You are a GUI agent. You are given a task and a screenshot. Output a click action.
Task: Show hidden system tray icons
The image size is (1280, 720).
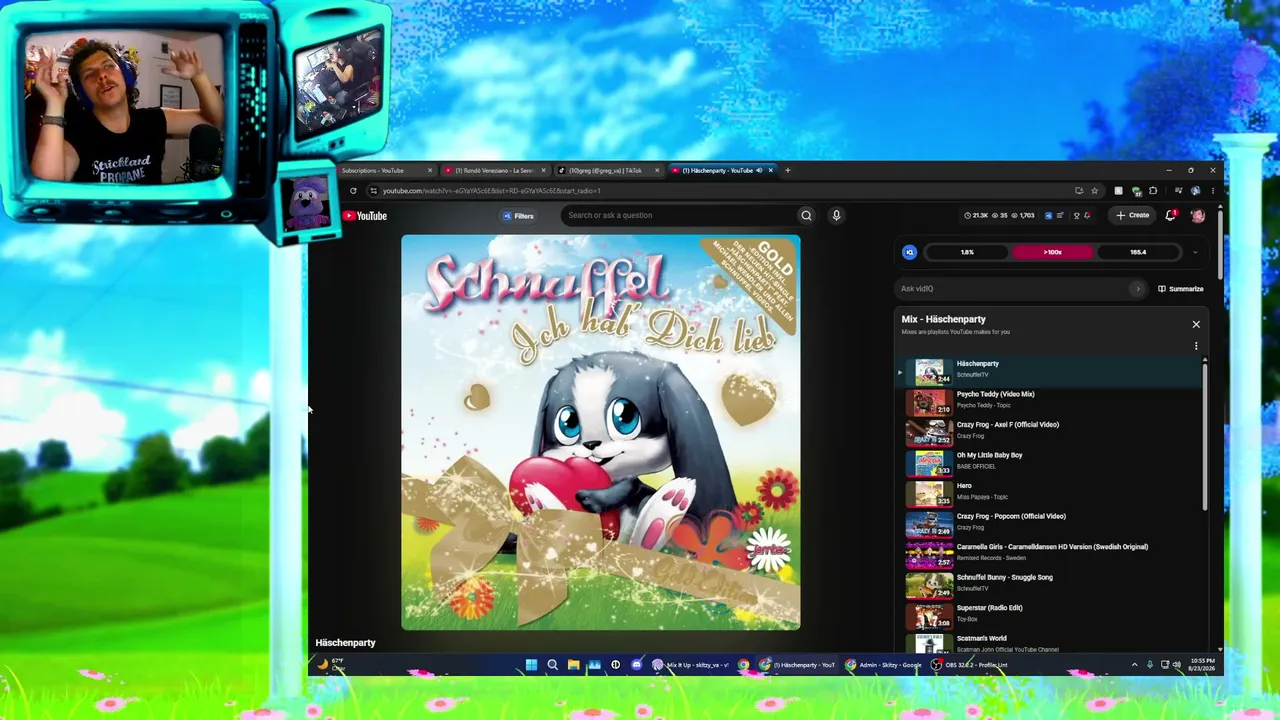(x=1134, y=665)
